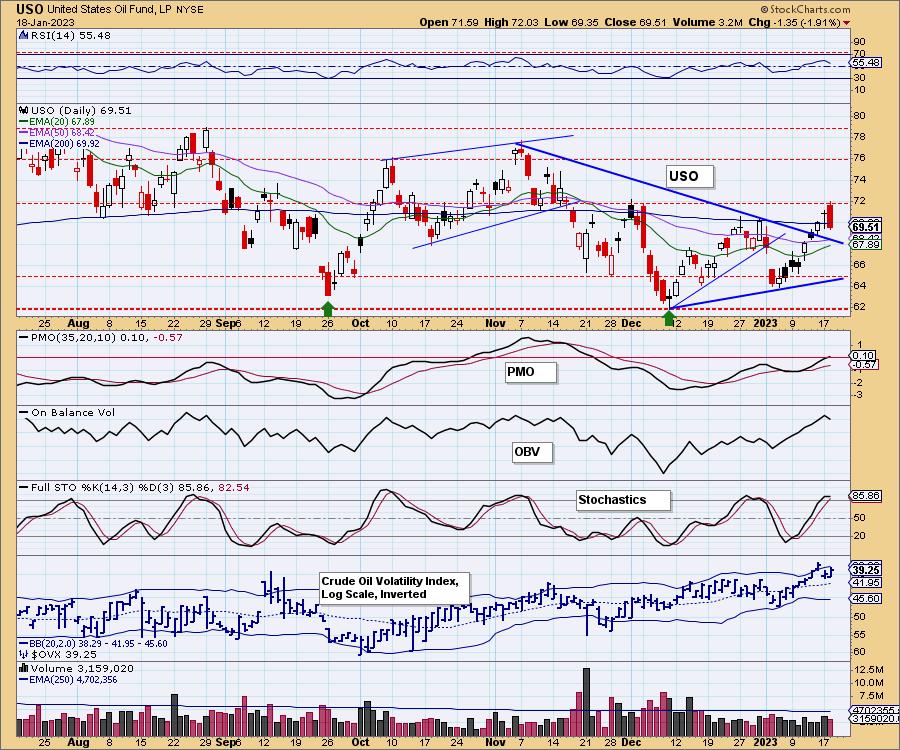Click the 'Close 69.51' value in the header

coord(635,22)
